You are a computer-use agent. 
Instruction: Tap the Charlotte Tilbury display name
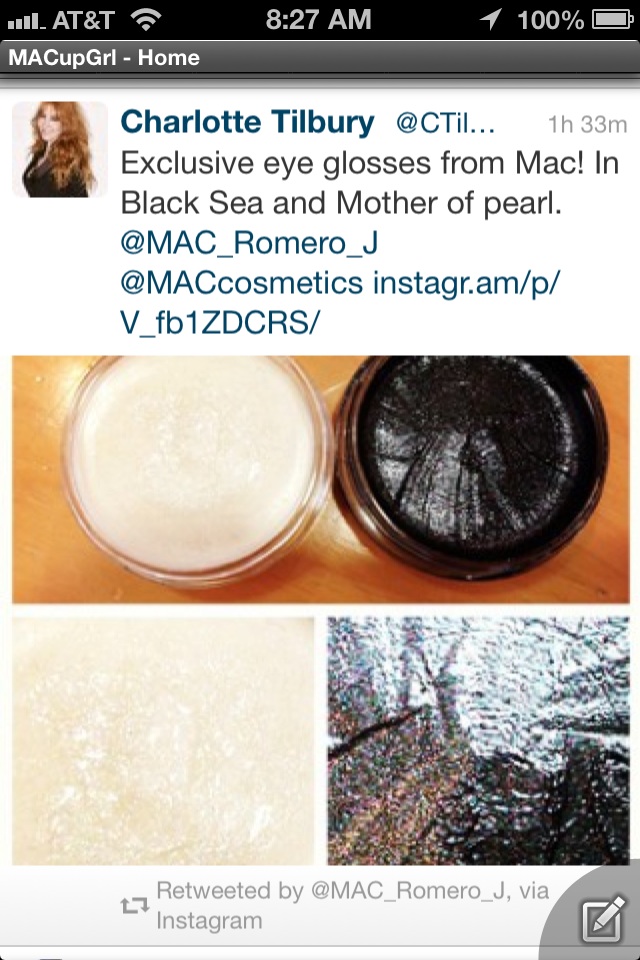[x=247, y=122]
